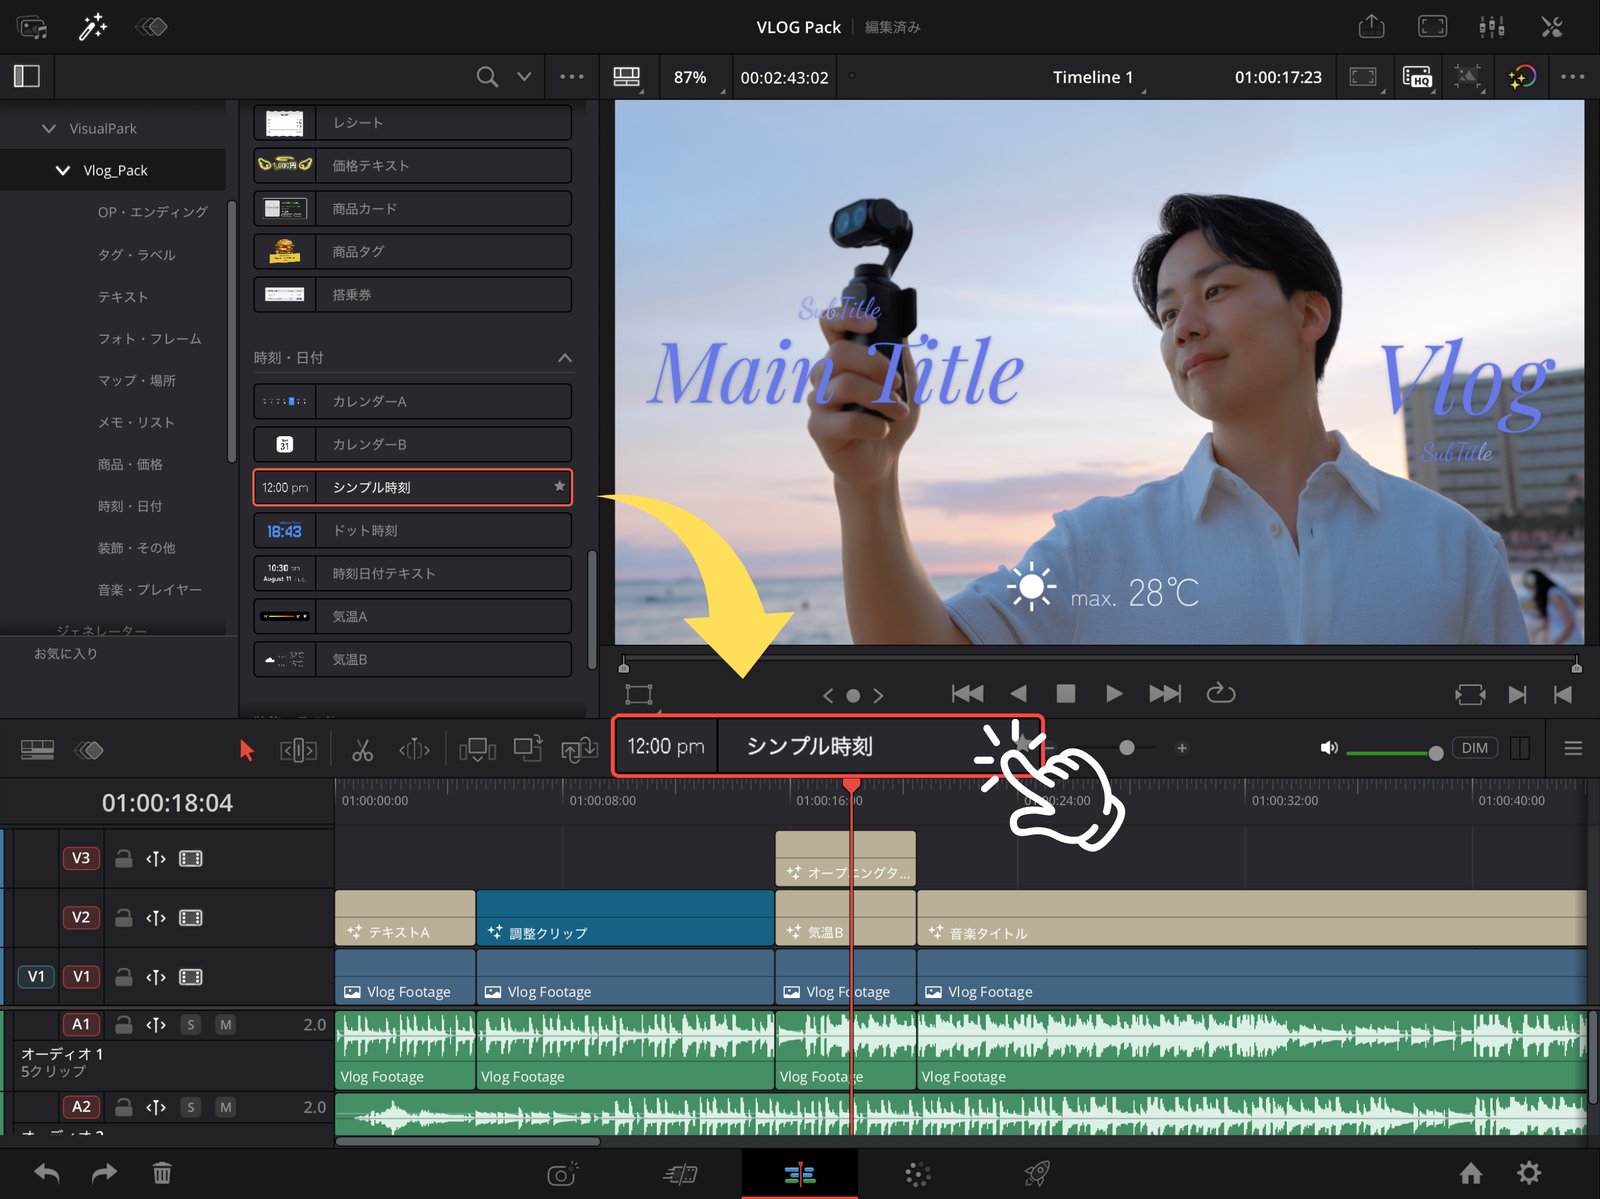The image size is (1600, 1199).
Task: Select the 搭乗券 preset
Action: pyautogui.click(x=412, y=294)
